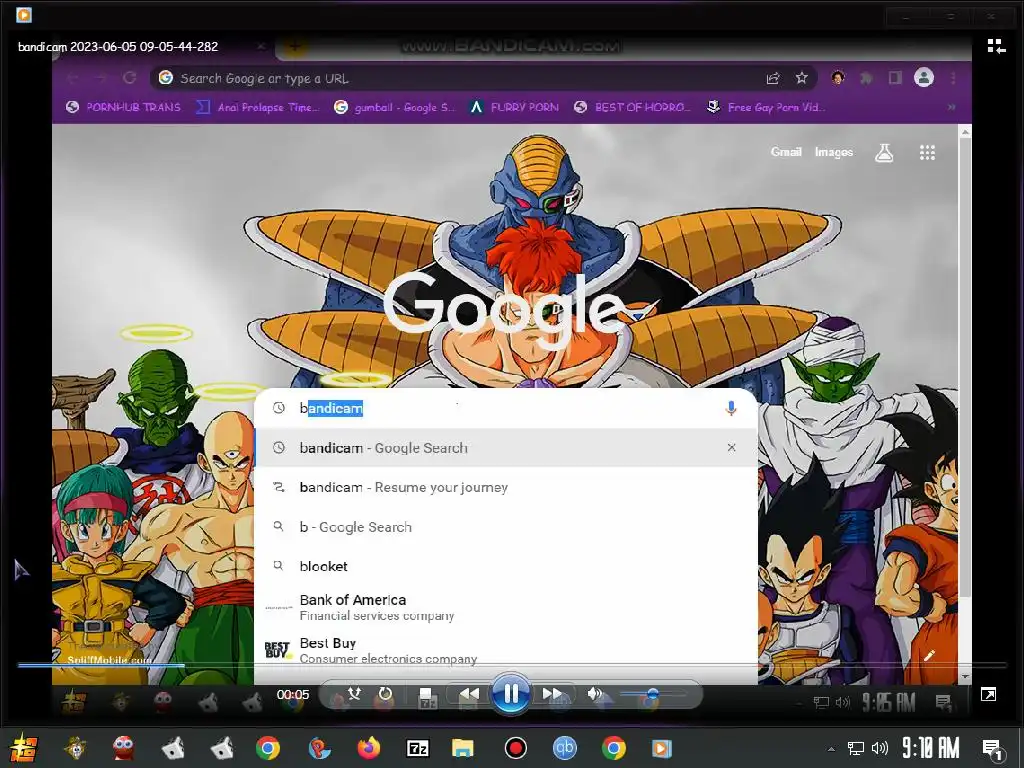Switch to Windows Media Player taskbar icon
Image resolution: width=1024 pixels, height=768 pixels.
661,748
